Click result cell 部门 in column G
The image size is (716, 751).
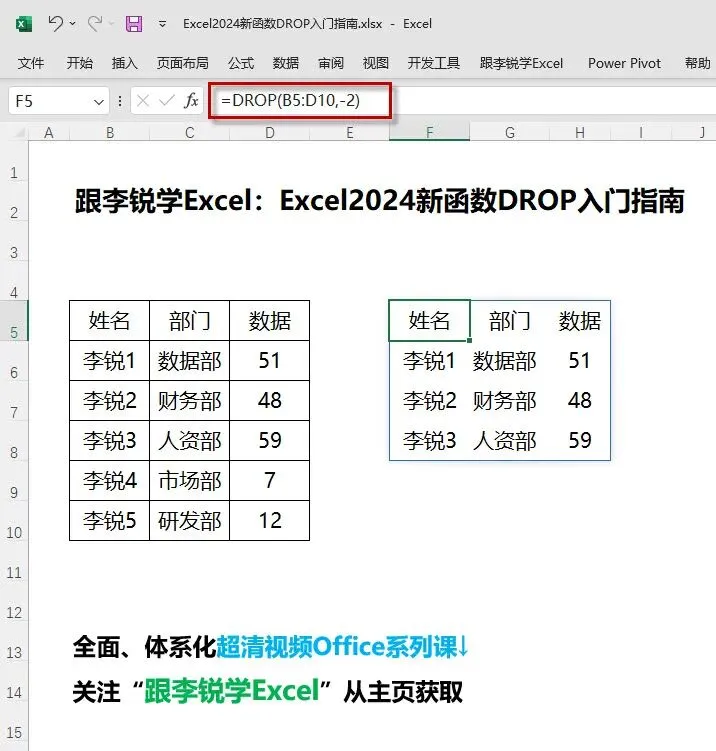click(x=510, y=320)
